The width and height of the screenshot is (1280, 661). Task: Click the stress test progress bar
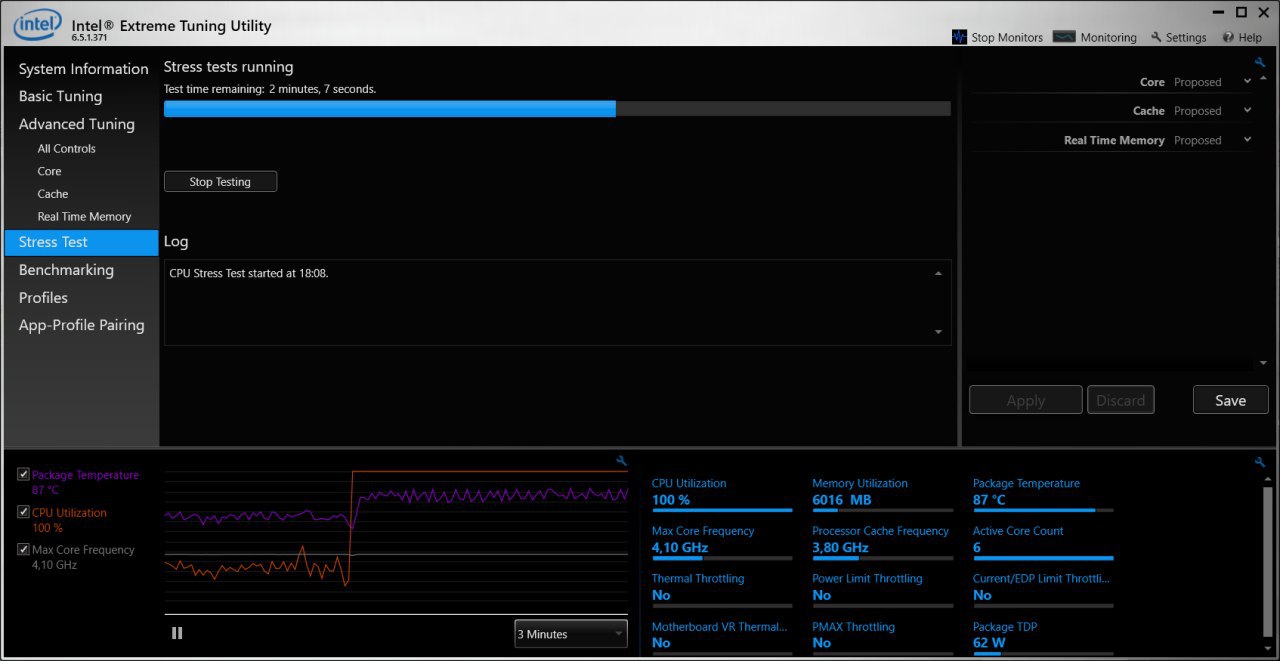[x=557, y=109]
